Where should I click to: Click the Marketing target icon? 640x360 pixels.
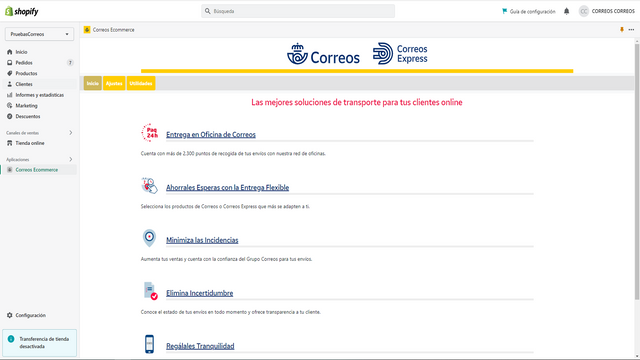(10, 106)
